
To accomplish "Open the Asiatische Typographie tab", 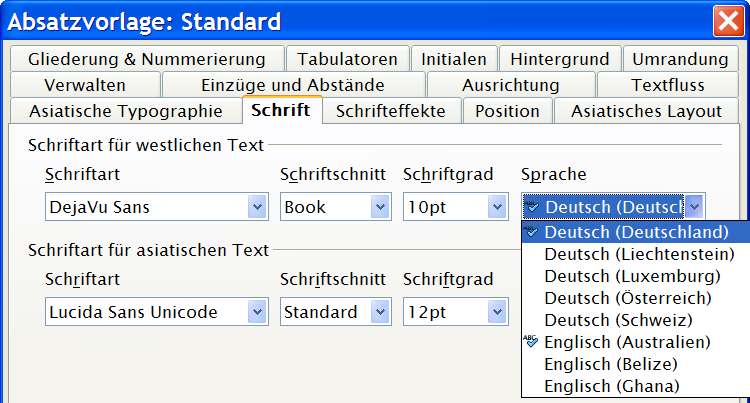I will (x=126, y=111).
